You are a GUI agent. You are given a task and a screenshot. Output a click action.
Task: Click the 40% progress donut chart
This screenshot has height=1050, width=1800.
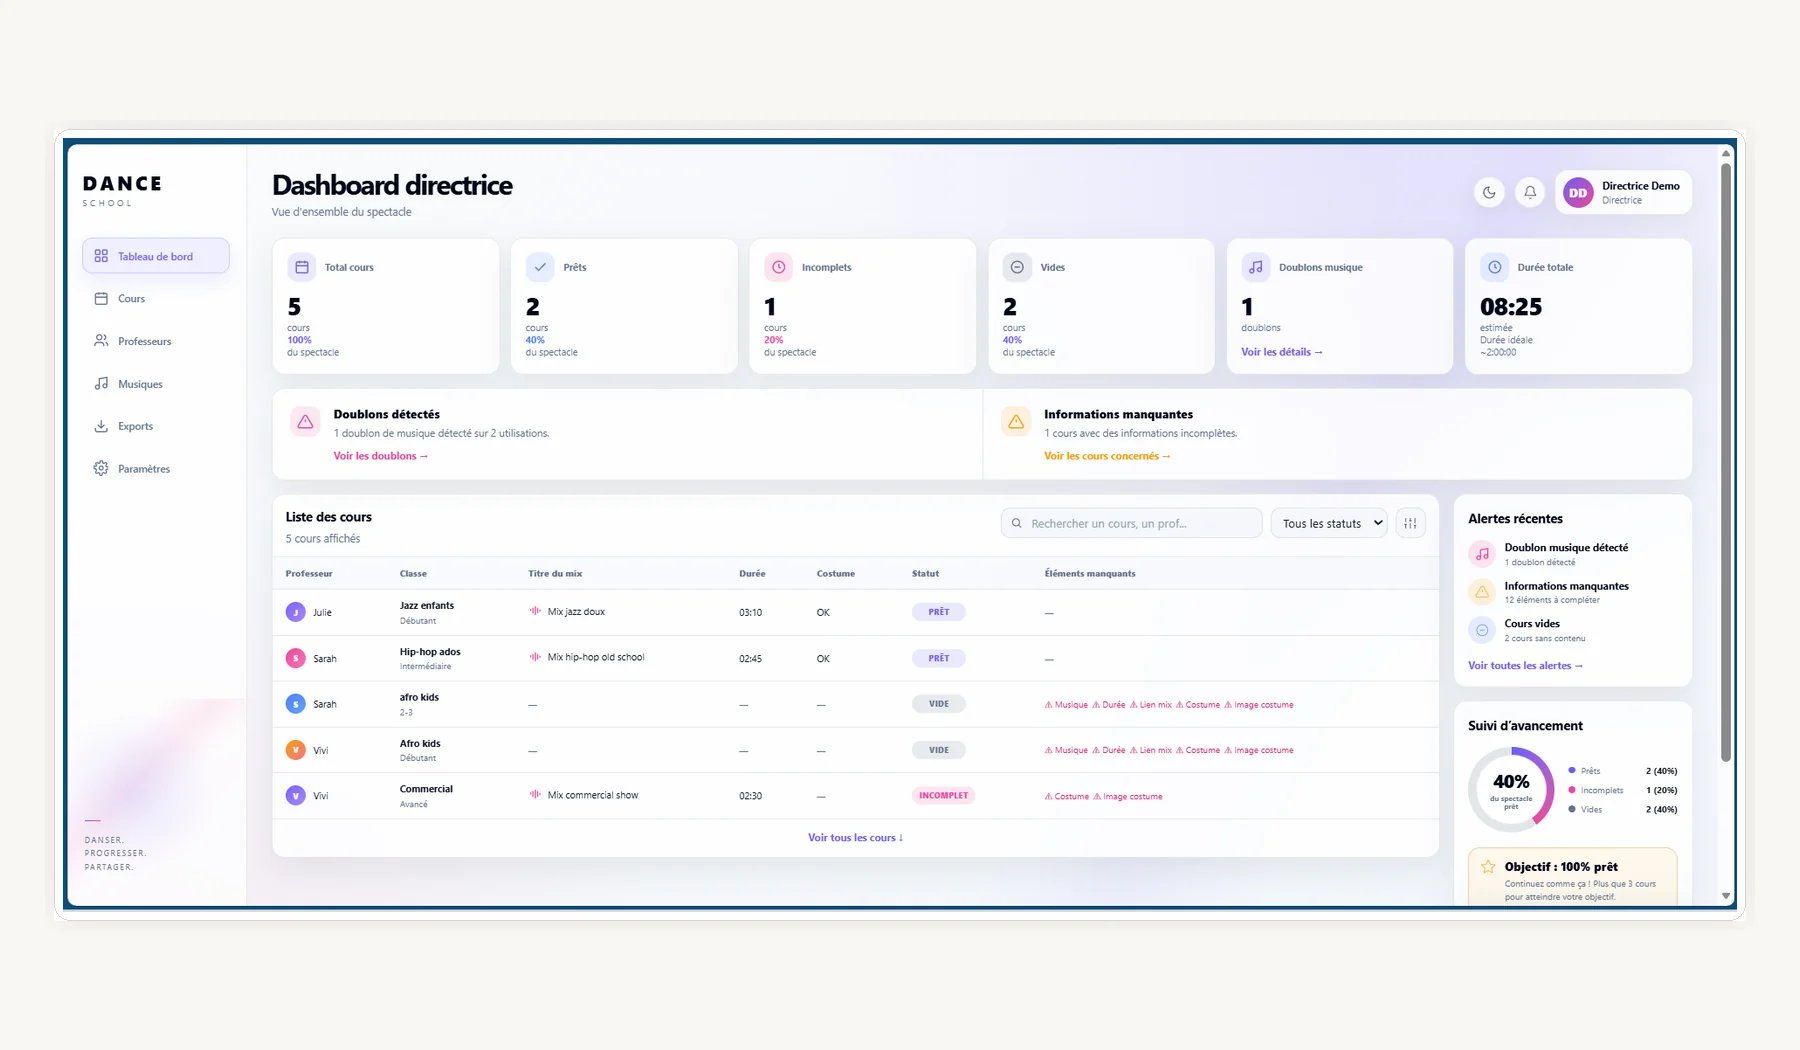(x=1511, y=789)
